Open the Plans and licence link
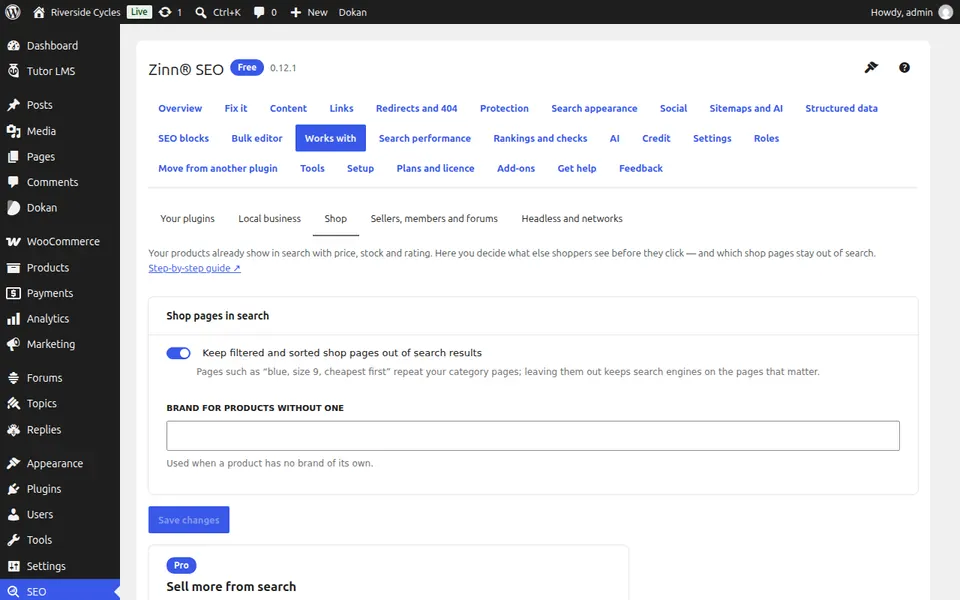 coord(435,168)
